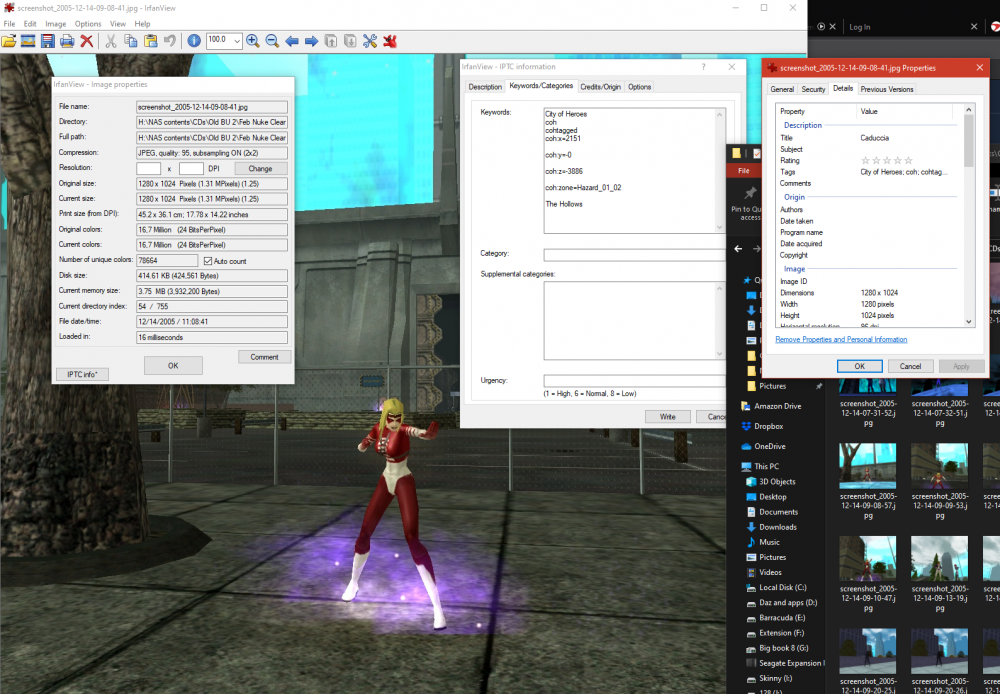1000x694 pixels.
Task: Click the IPTC info button
Action: point(82,374)
